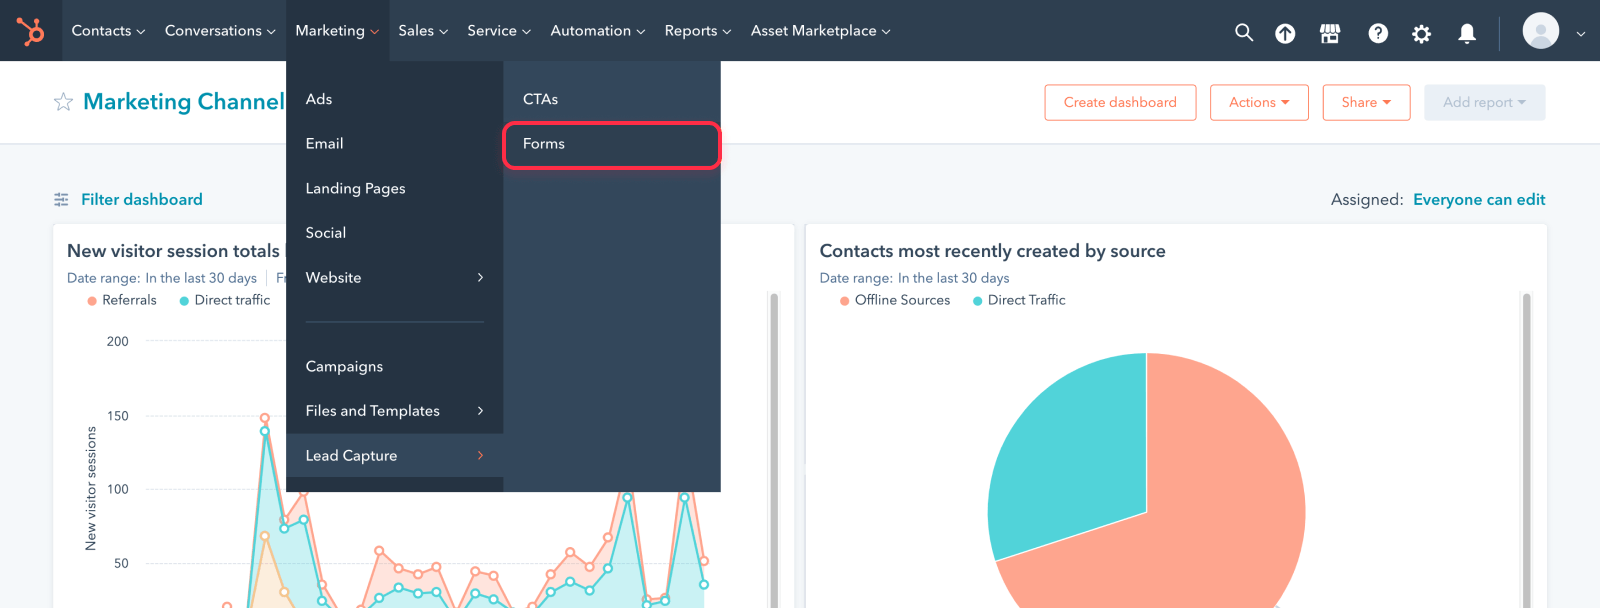Expand the Website submenu
Image resolution: width=1600 pixels, height=608 pixels.
(394, 277)
